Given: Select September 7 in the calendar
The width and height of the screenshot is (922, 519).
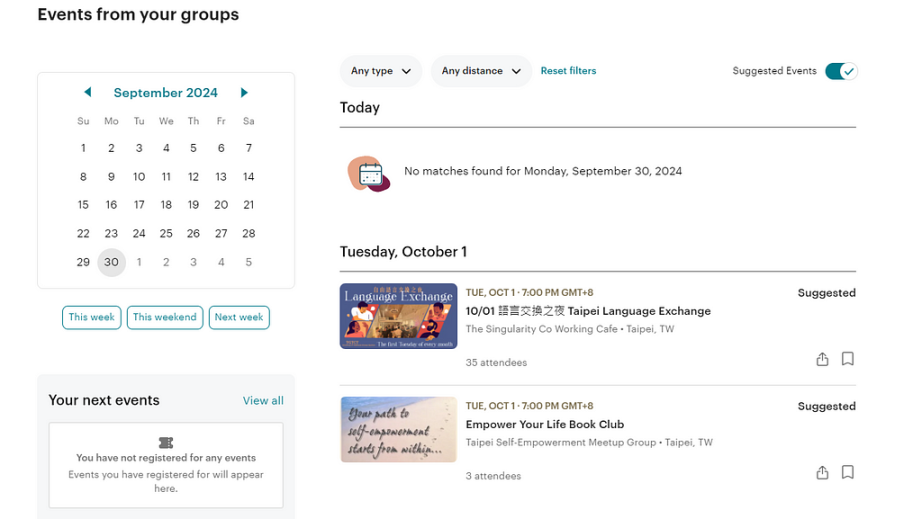Looking at the screenshot, I should click(x=249, y=148).
